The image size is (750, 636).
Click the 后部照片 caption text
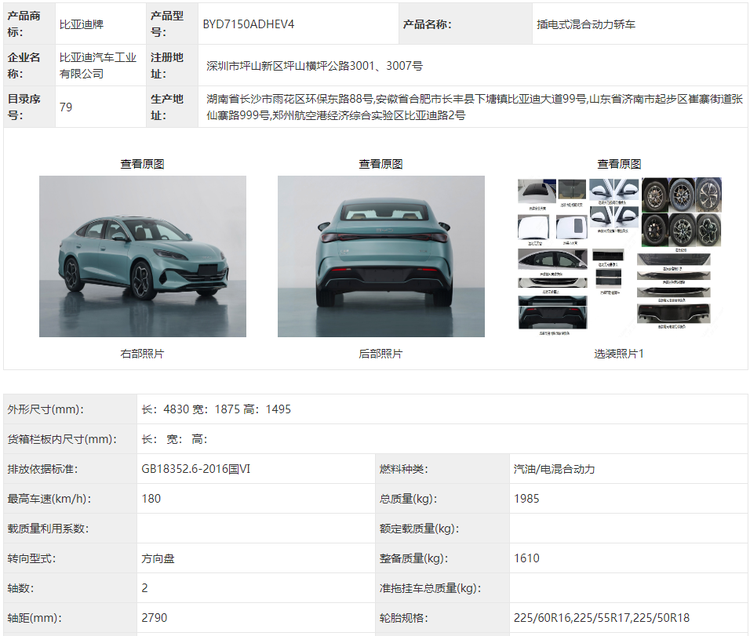(x=380, y=354)
